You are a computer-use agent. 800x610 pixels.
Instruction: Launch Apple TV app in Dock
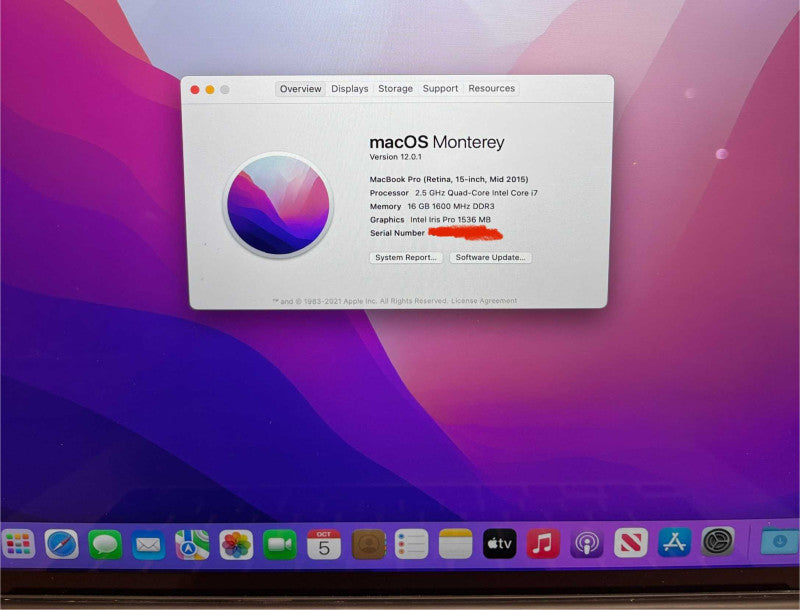point(499,543)
